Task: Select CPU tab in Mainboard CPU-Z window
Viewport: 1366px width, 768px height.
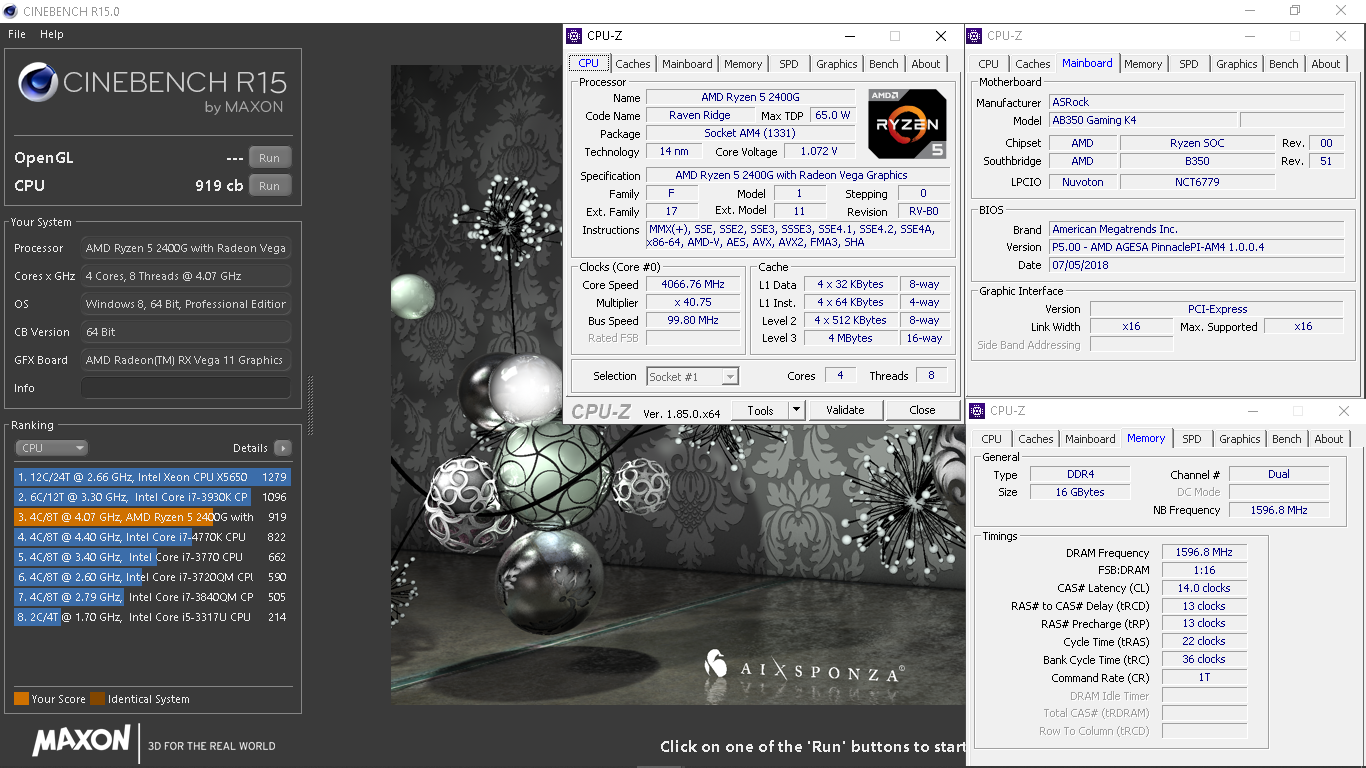Action: [989, 64]
